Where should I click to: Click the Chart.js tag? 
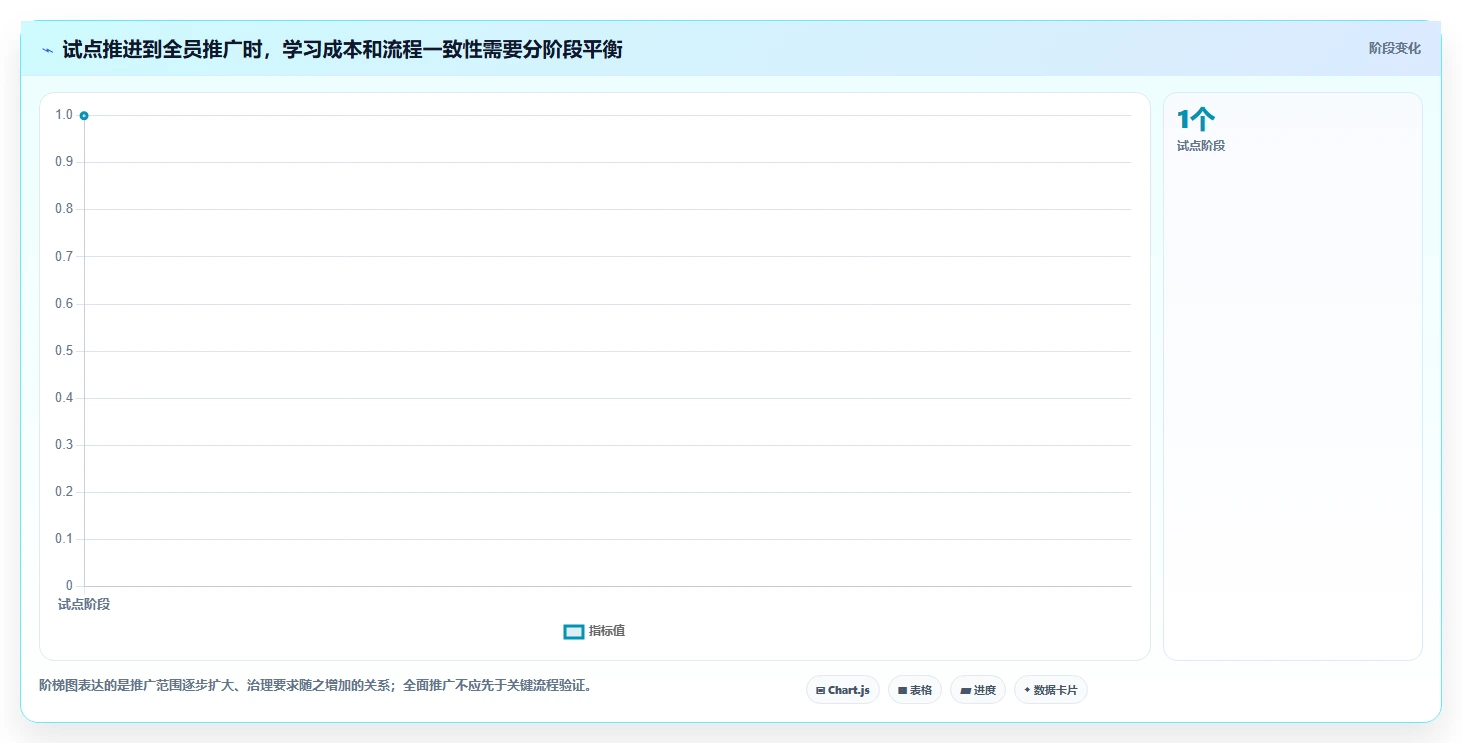coord(843,690)
